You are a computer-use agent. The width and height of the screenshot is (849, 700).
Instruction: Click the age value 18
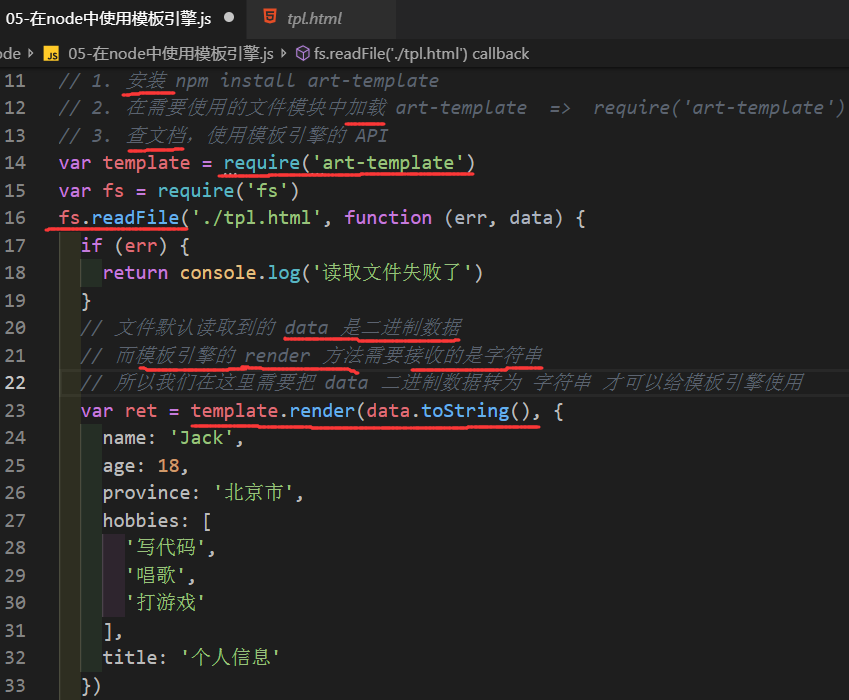168,466
